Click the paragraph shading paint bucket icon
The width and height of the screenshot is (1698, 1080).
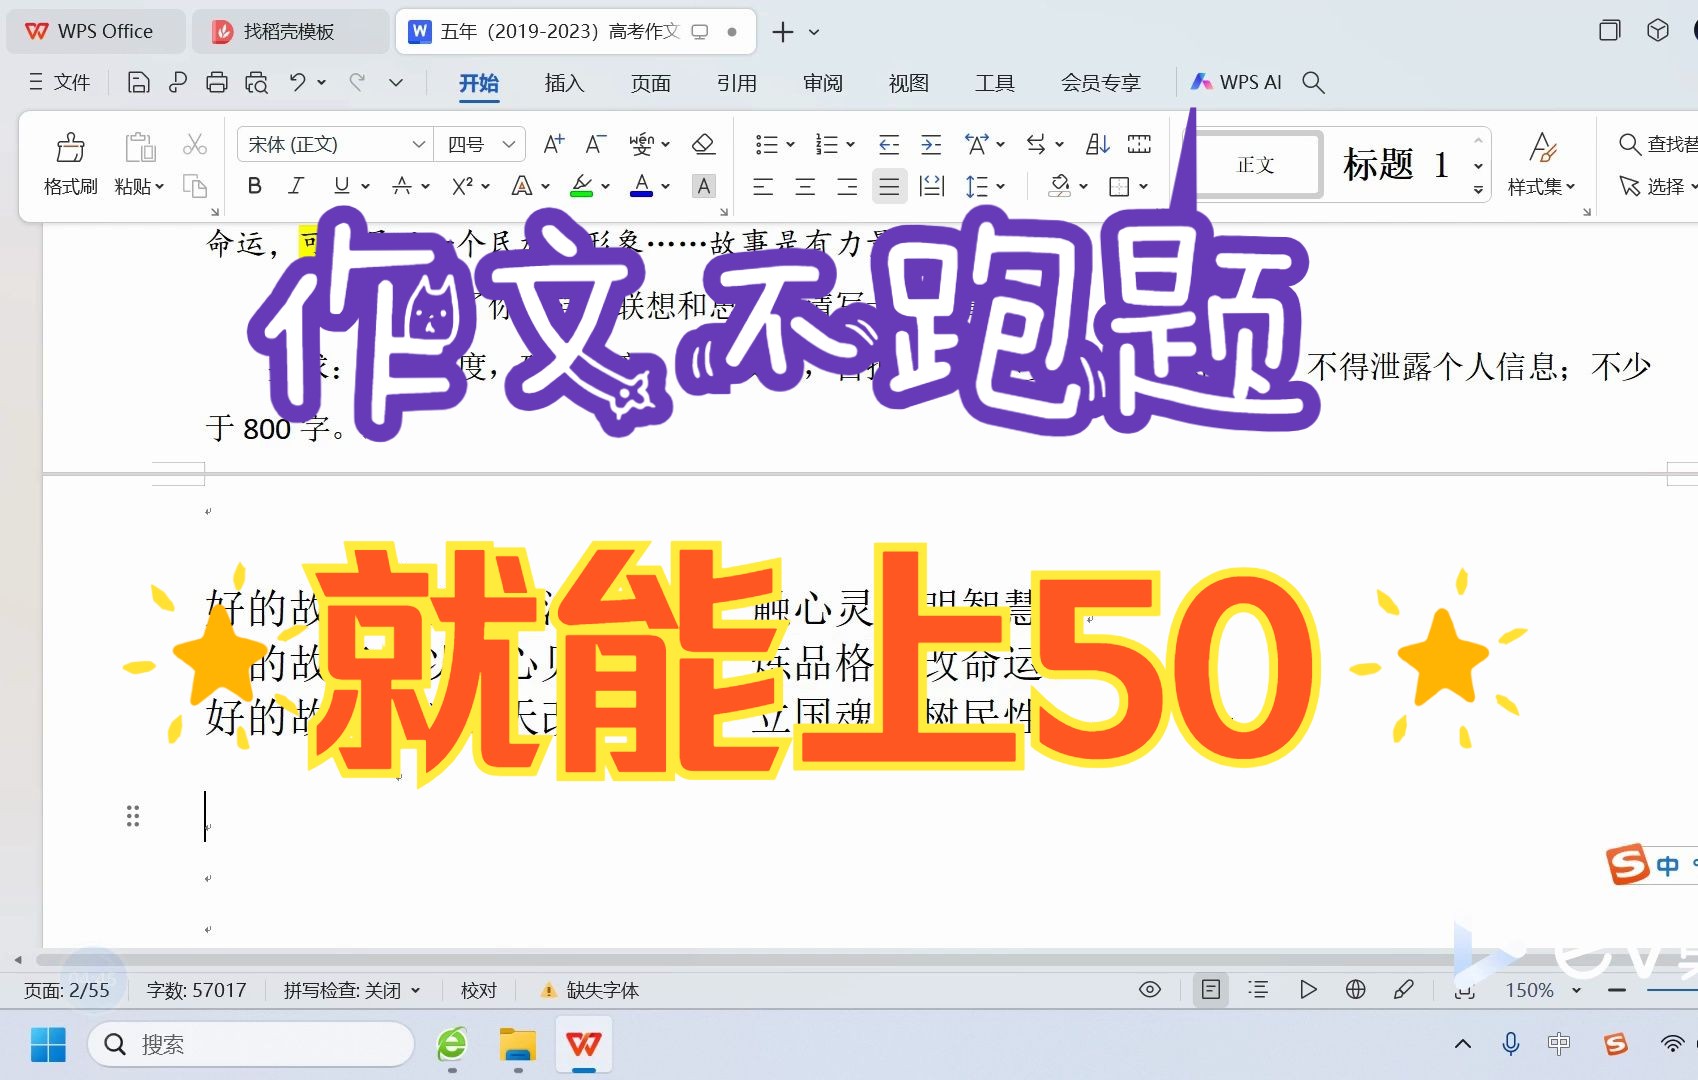[1059, 186]
